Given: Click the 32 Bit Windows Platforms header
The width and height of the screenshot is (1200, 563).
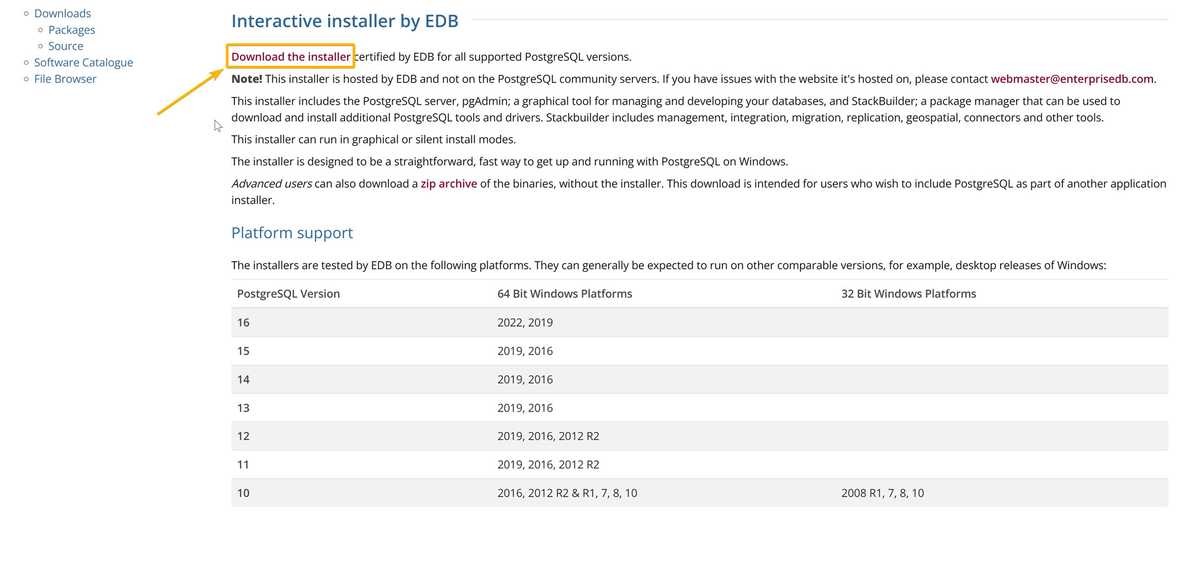Looking at the screenshot, I should 908,294.
